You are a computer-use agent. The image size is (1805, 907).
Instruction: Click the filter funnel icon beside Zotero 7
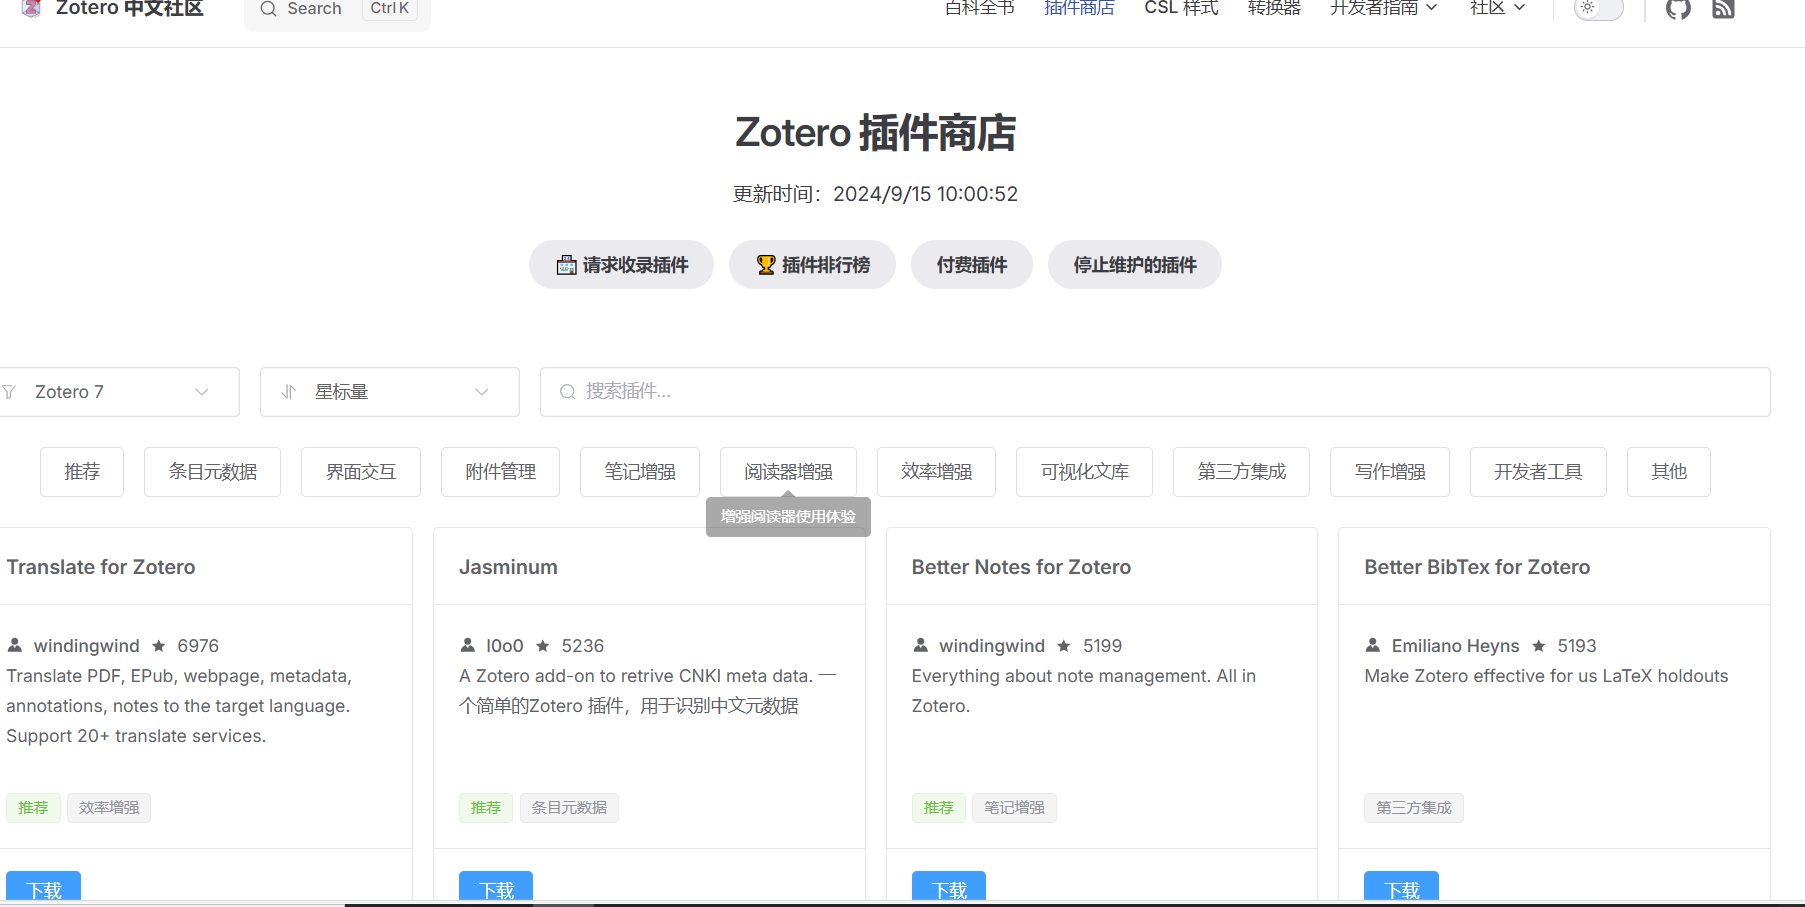(x=9, y=392)
